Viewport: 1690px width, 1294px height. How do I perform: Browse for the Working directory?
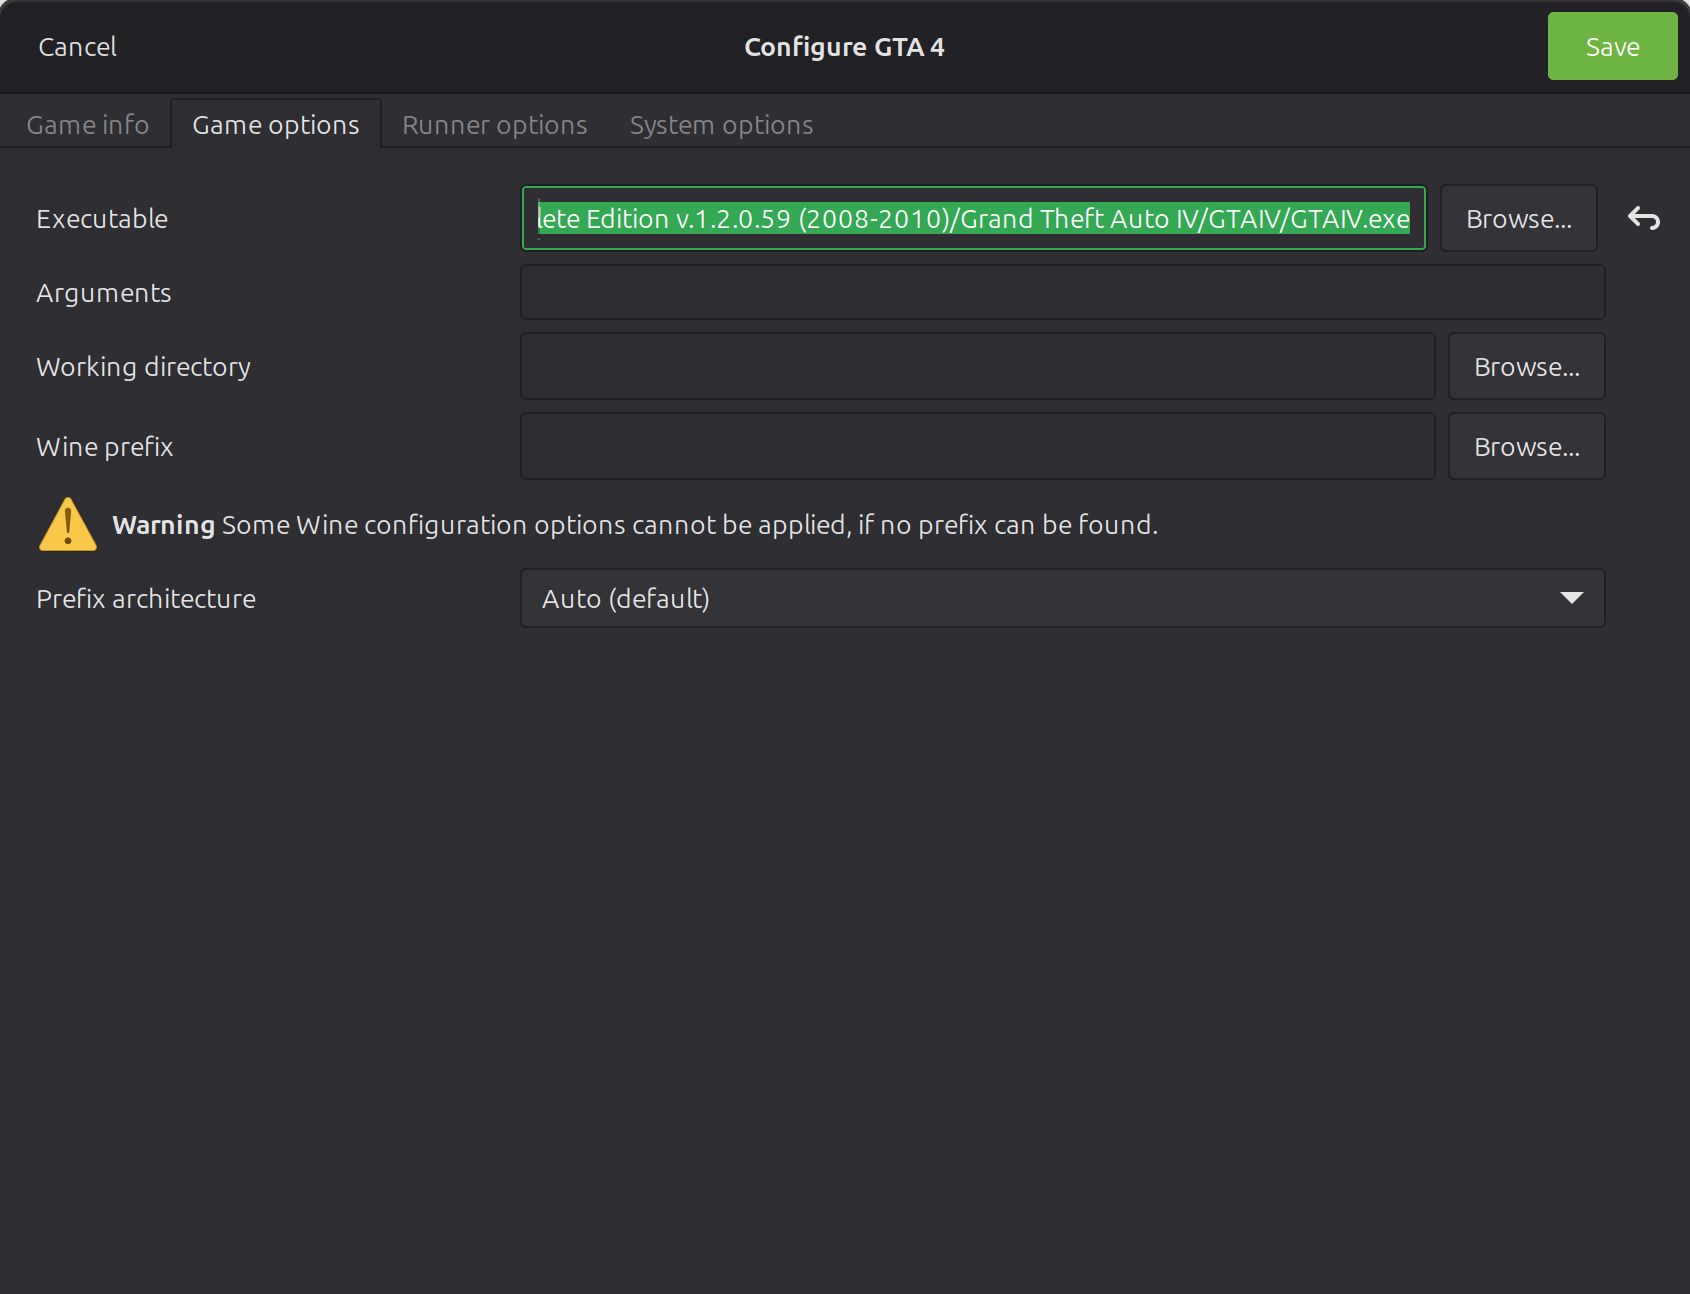pos(1527,366)
